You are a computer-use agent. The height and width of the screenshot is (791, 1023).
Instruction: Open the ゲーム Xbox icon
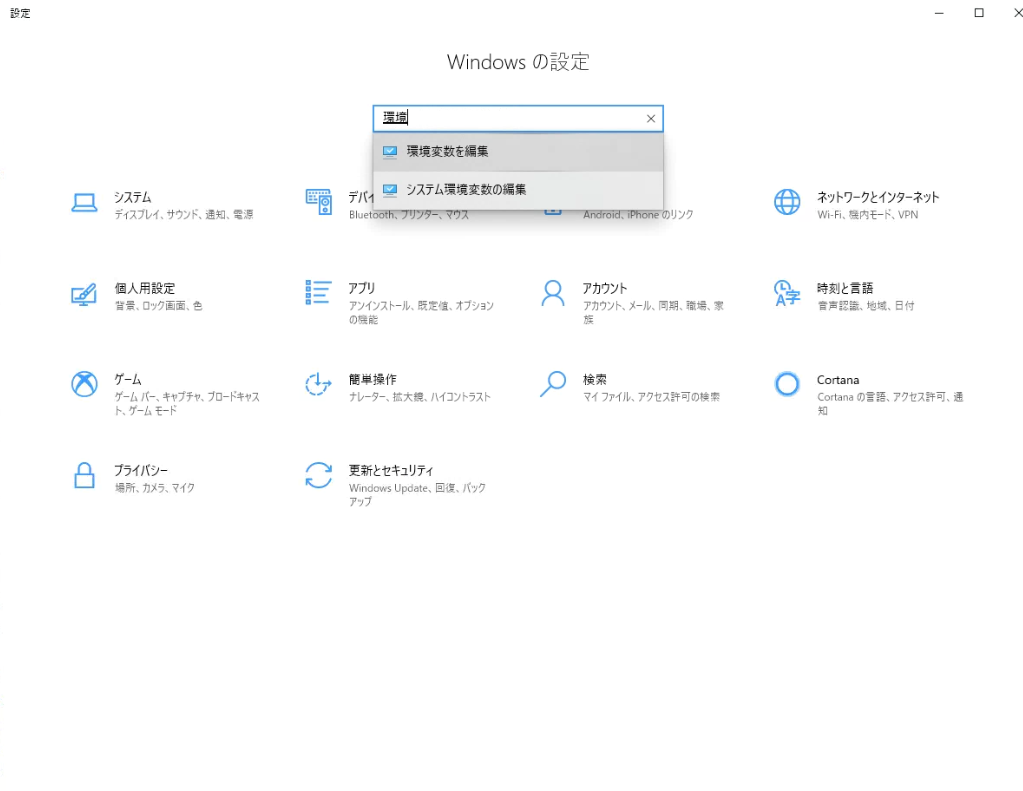(x=84, y=384)
